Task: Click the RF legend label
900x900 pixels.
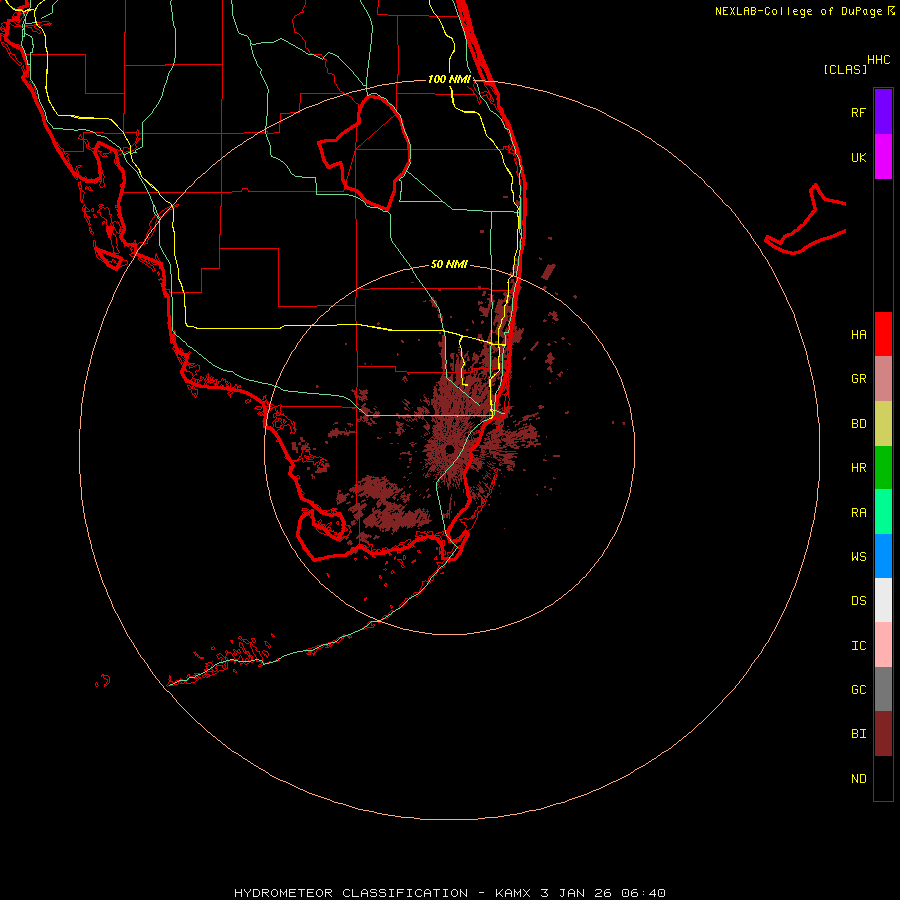Action: point(858,113)
